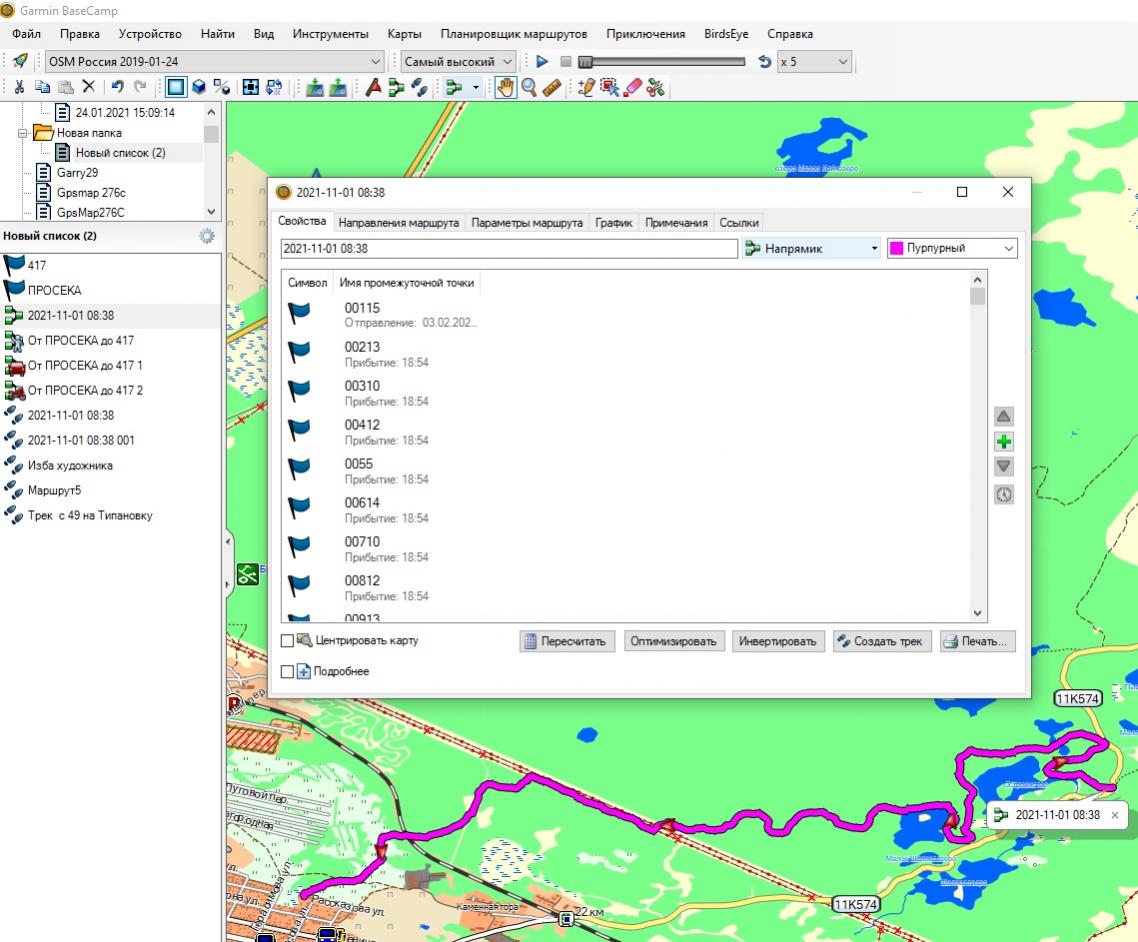Switch to 'Параметры маршрута' tab
This screenshot has width=1138, height=942.
pos(526,223)
